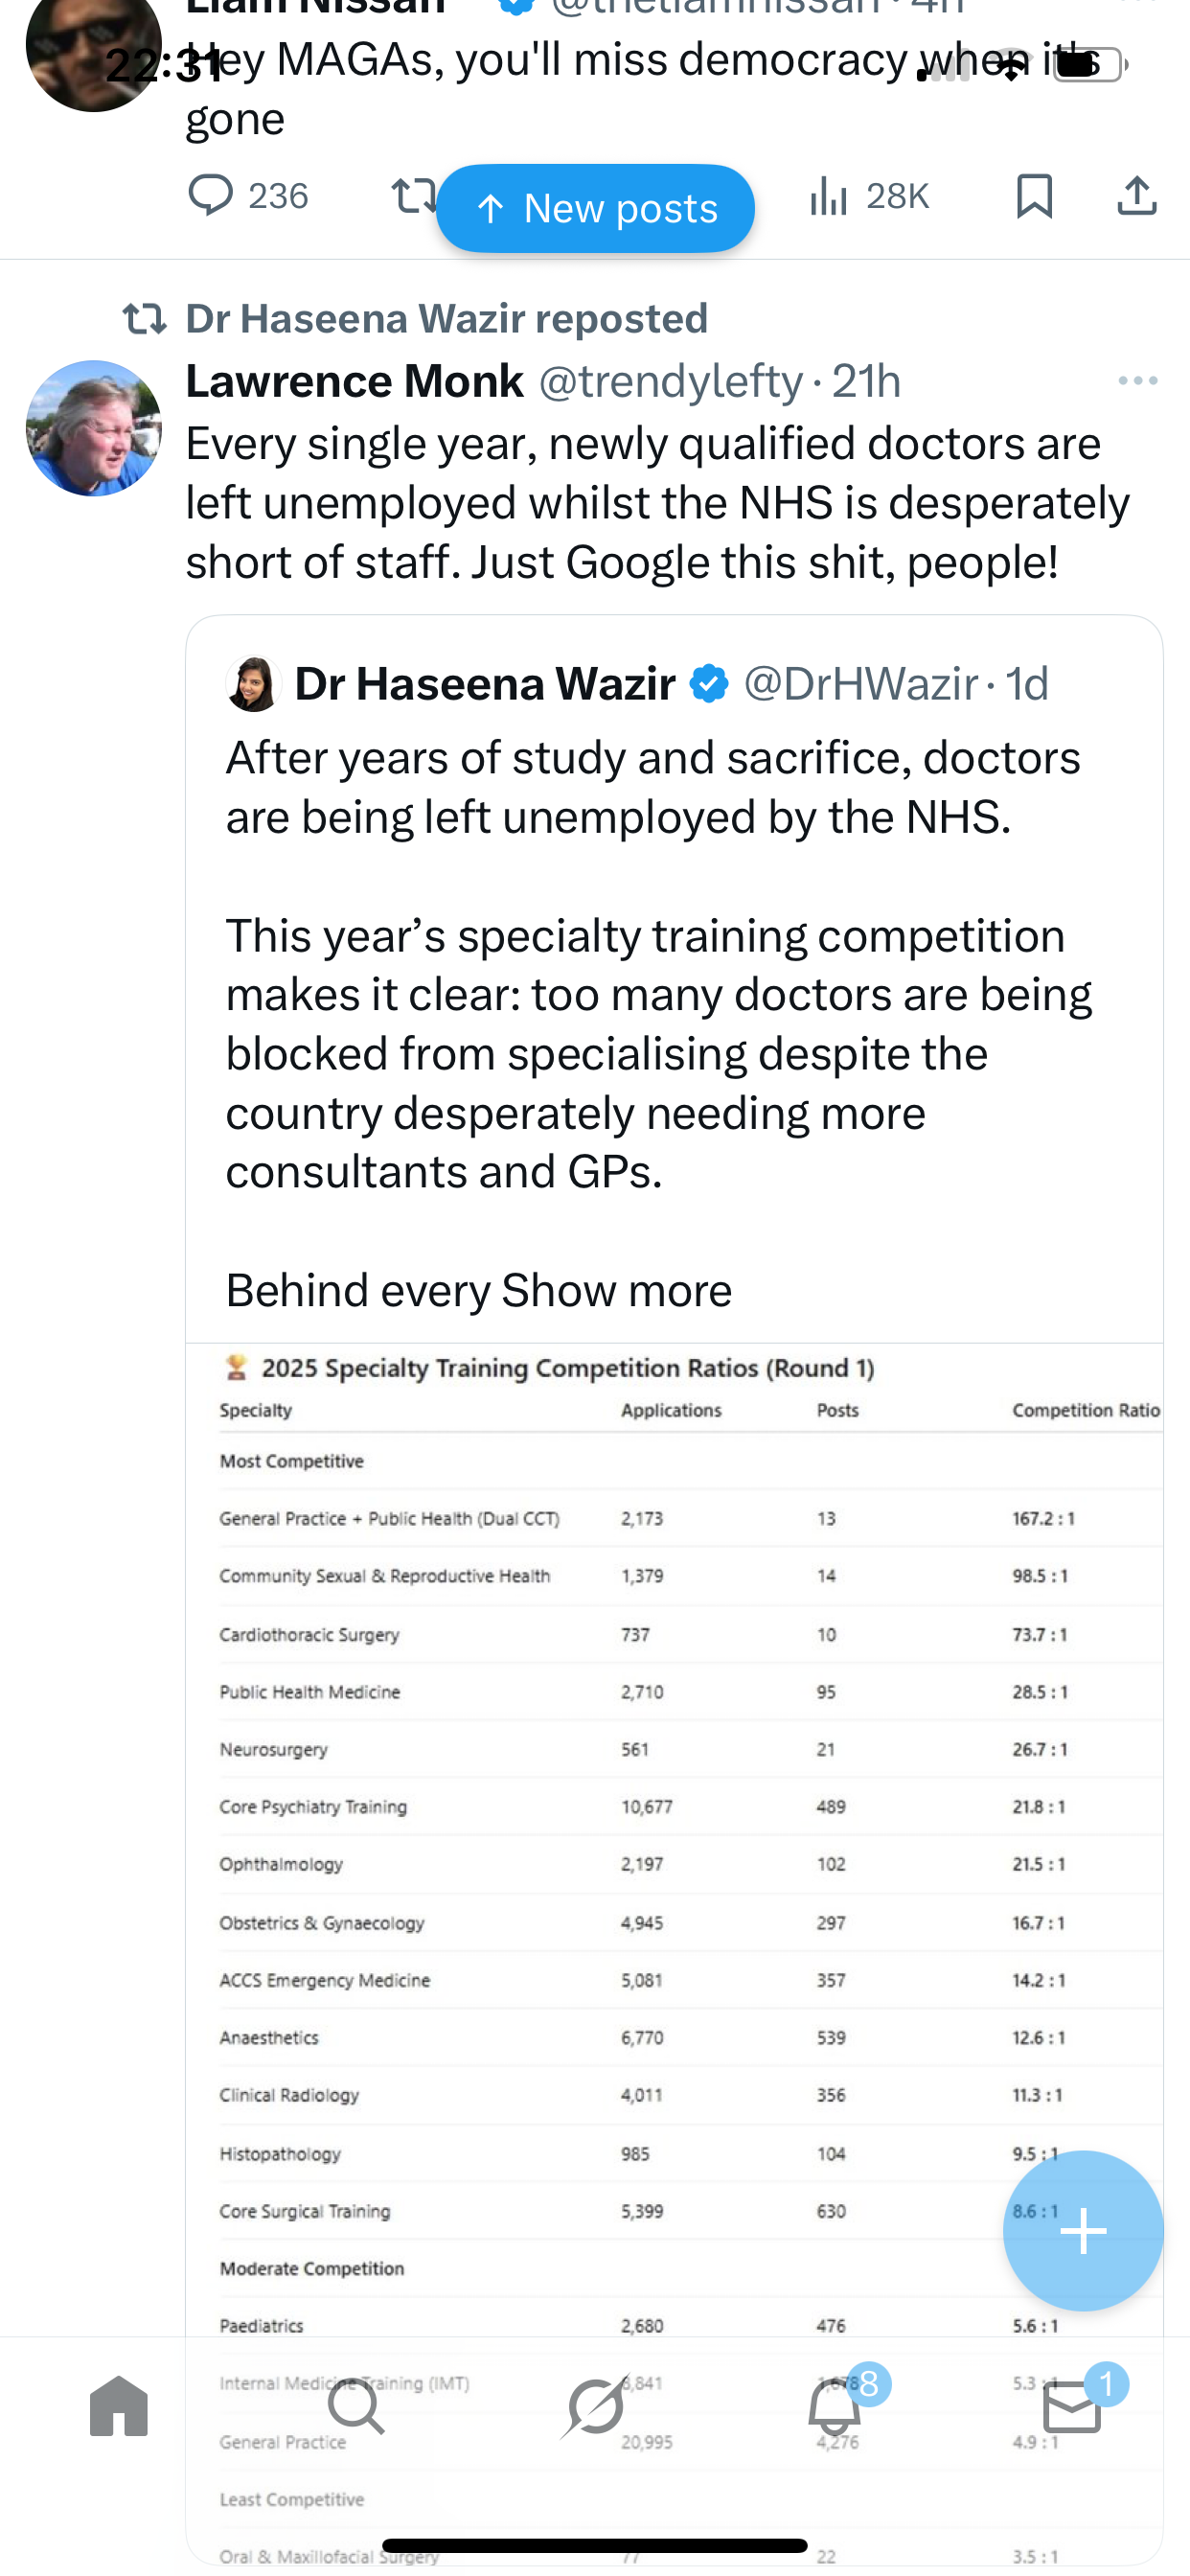The width and height of the screenshot is (1190, 2576).
Task: View analytics showing 28K views
Action: [x=868, y=195]
